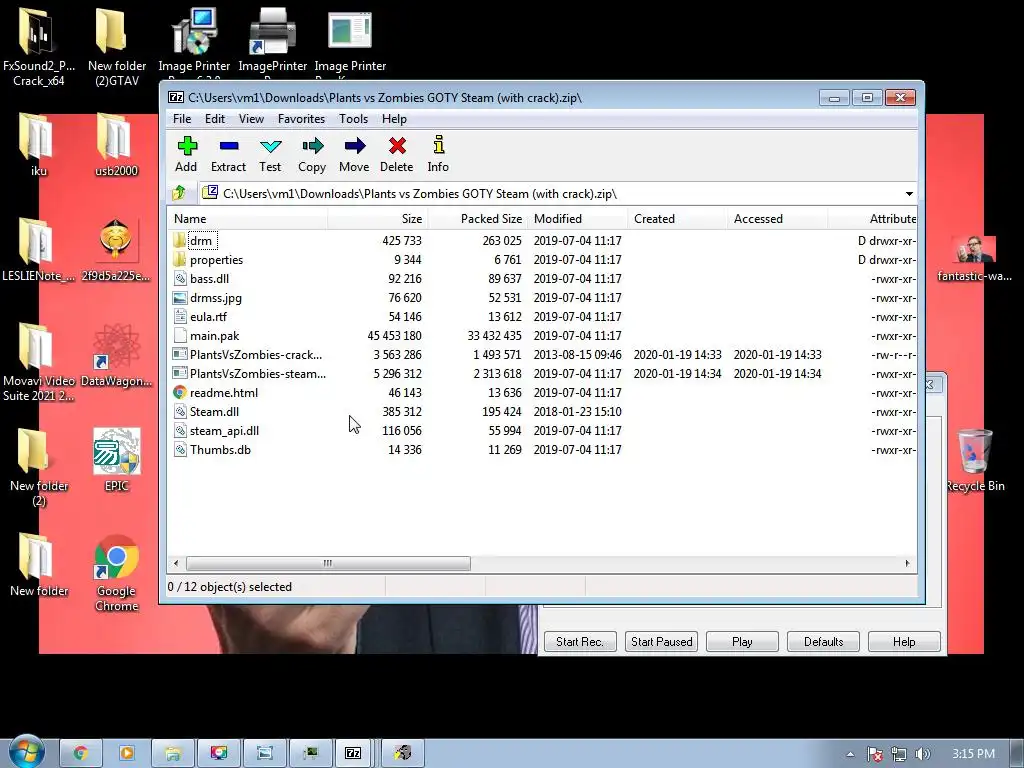Sort by the Packed Size column header
Image resolution: width=1024 pixels, height=768 pixels.
[x=477, y=219]
